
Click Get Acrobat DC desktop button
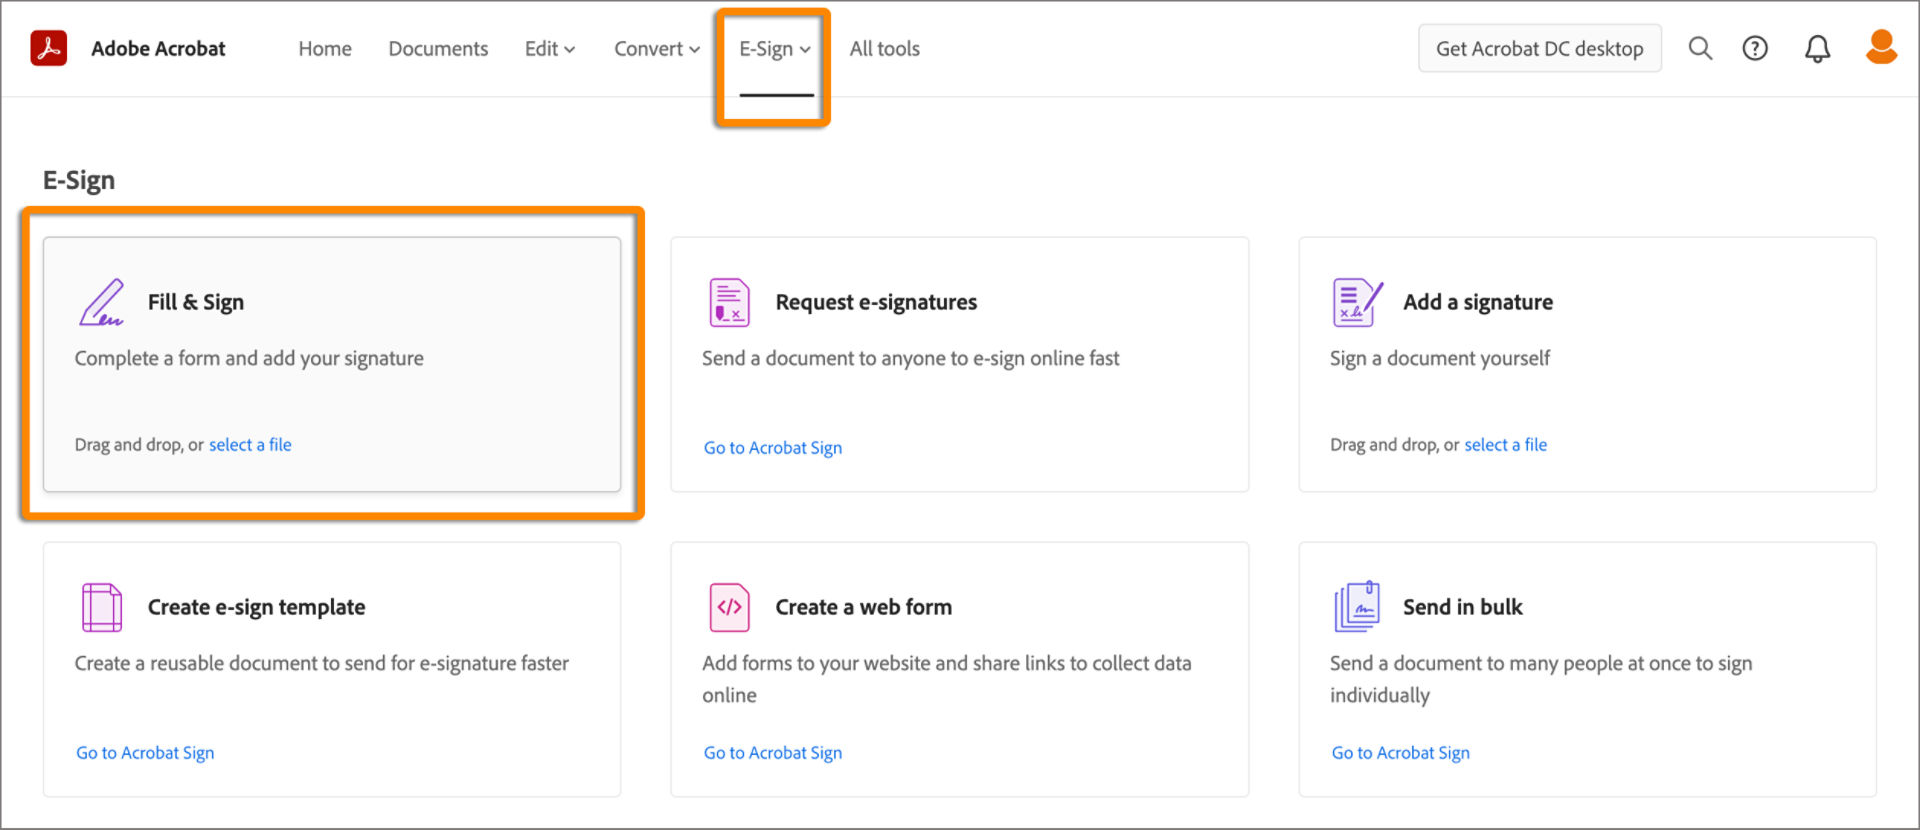(x=1540, y=48)
